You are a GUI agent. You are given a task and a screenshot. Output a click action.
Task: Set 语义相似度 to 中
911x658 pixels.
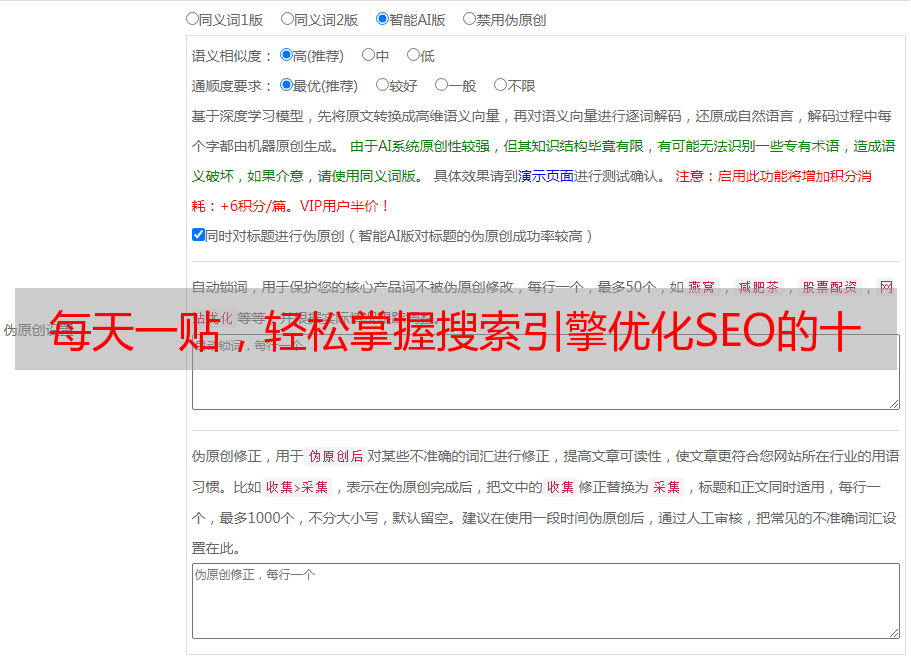368,55
